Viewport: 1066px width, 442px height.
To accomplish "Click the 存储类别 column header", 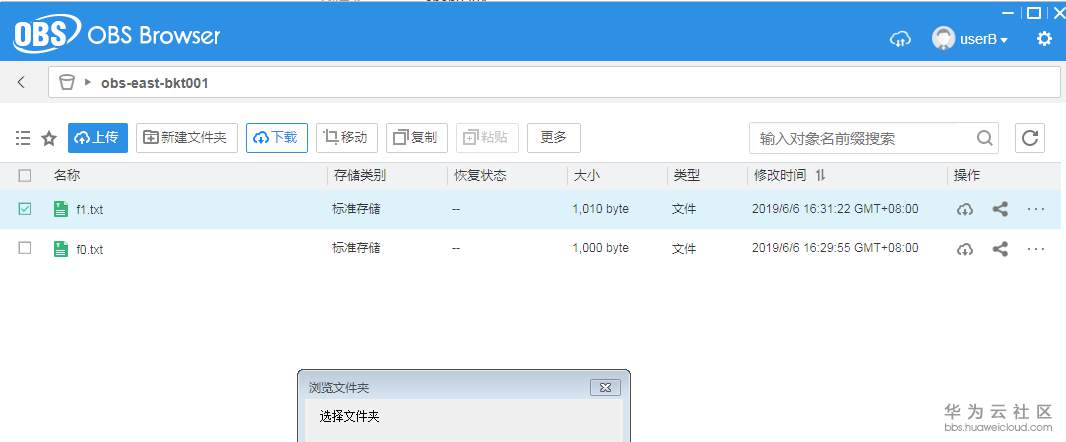I will (360, 175).
